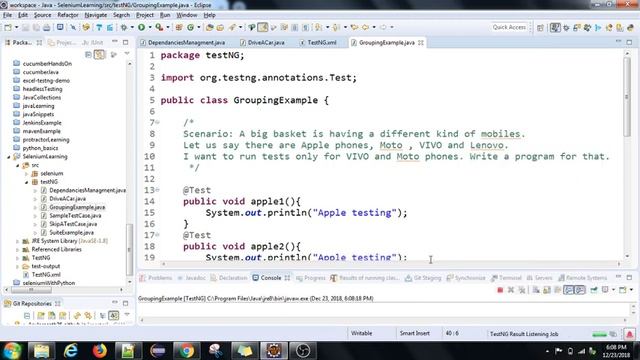This screenshot has height=360, width=640.
Task: Click the Collapse All icon in Git Repositories
Action: [x=27, y=316]
